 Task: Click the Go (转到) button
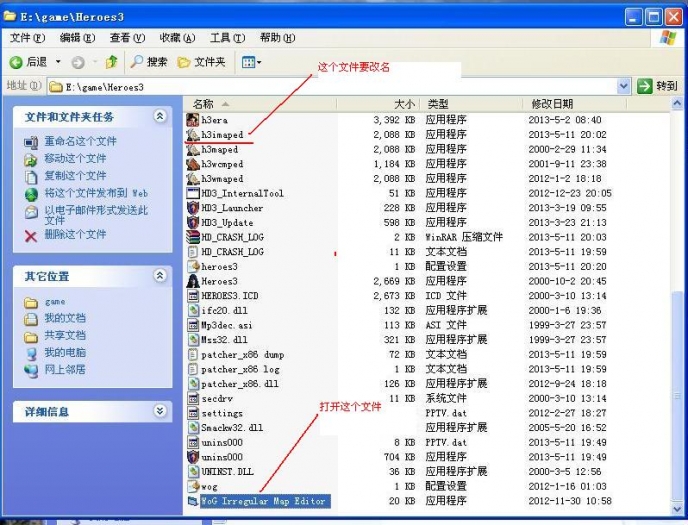point(657,86)
